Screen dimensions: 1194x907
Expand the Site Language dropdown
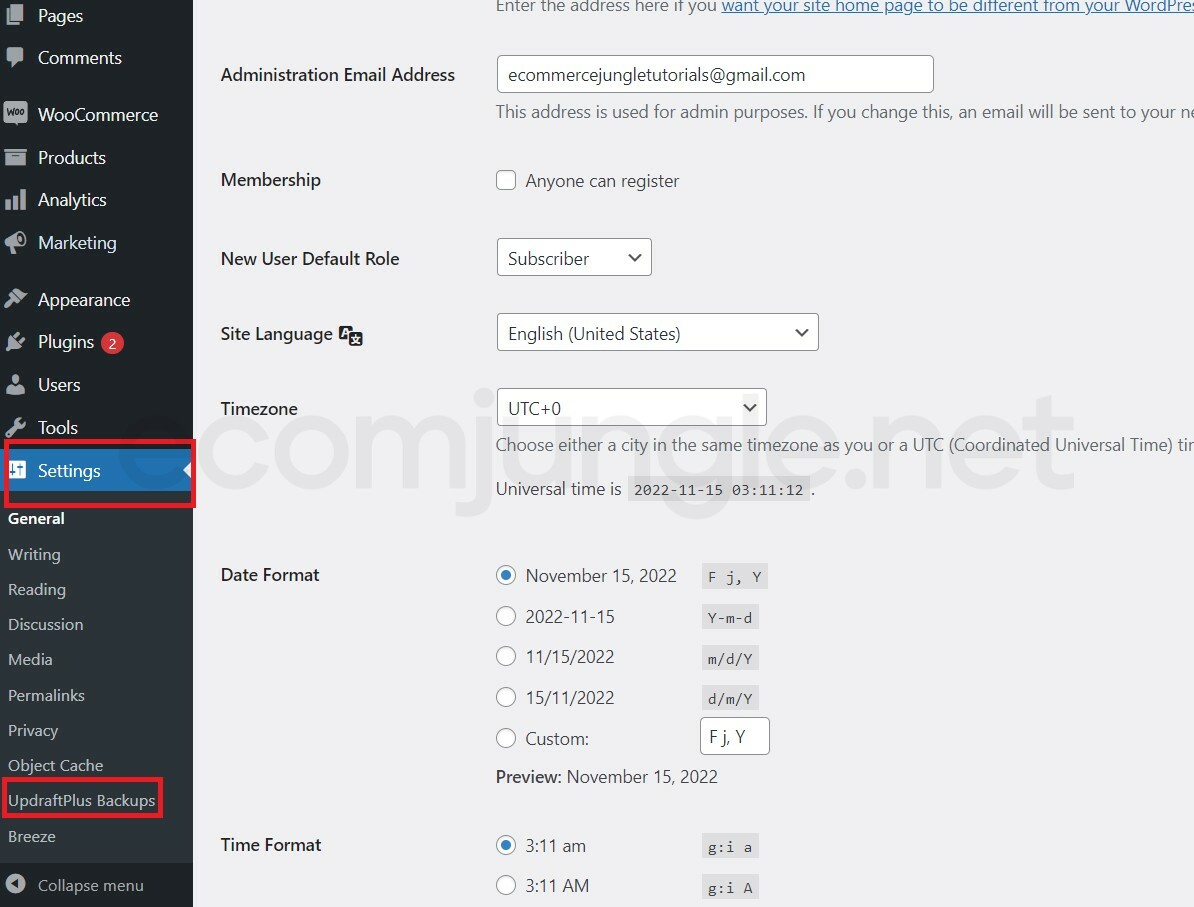coord(658,332)
